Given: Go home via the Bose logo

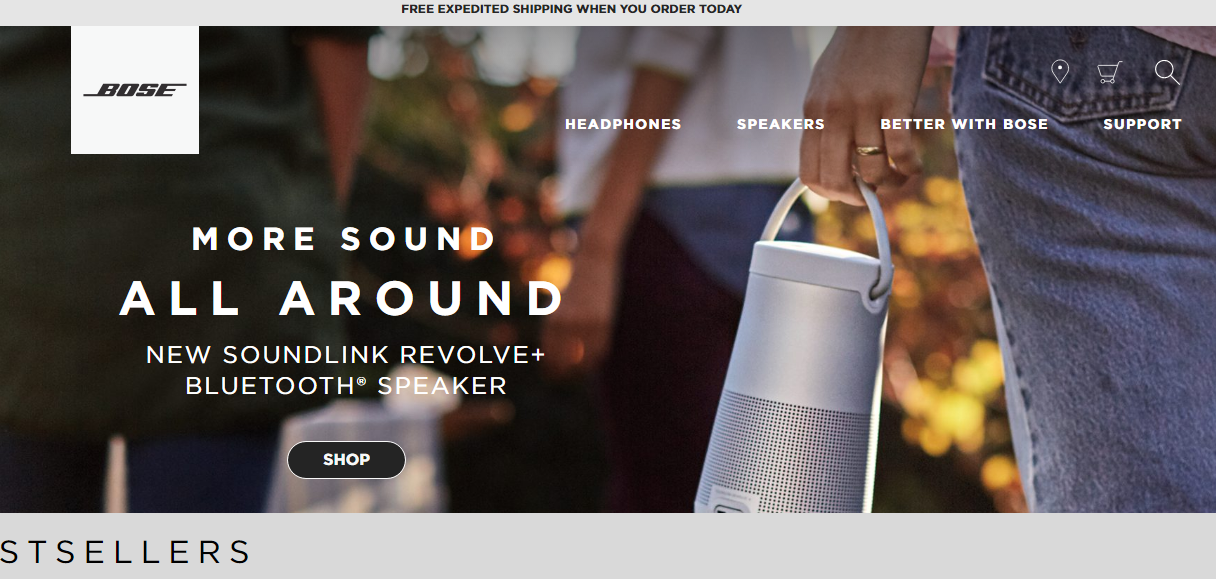Looking at the screenshot, I should [x=135, y=90].
